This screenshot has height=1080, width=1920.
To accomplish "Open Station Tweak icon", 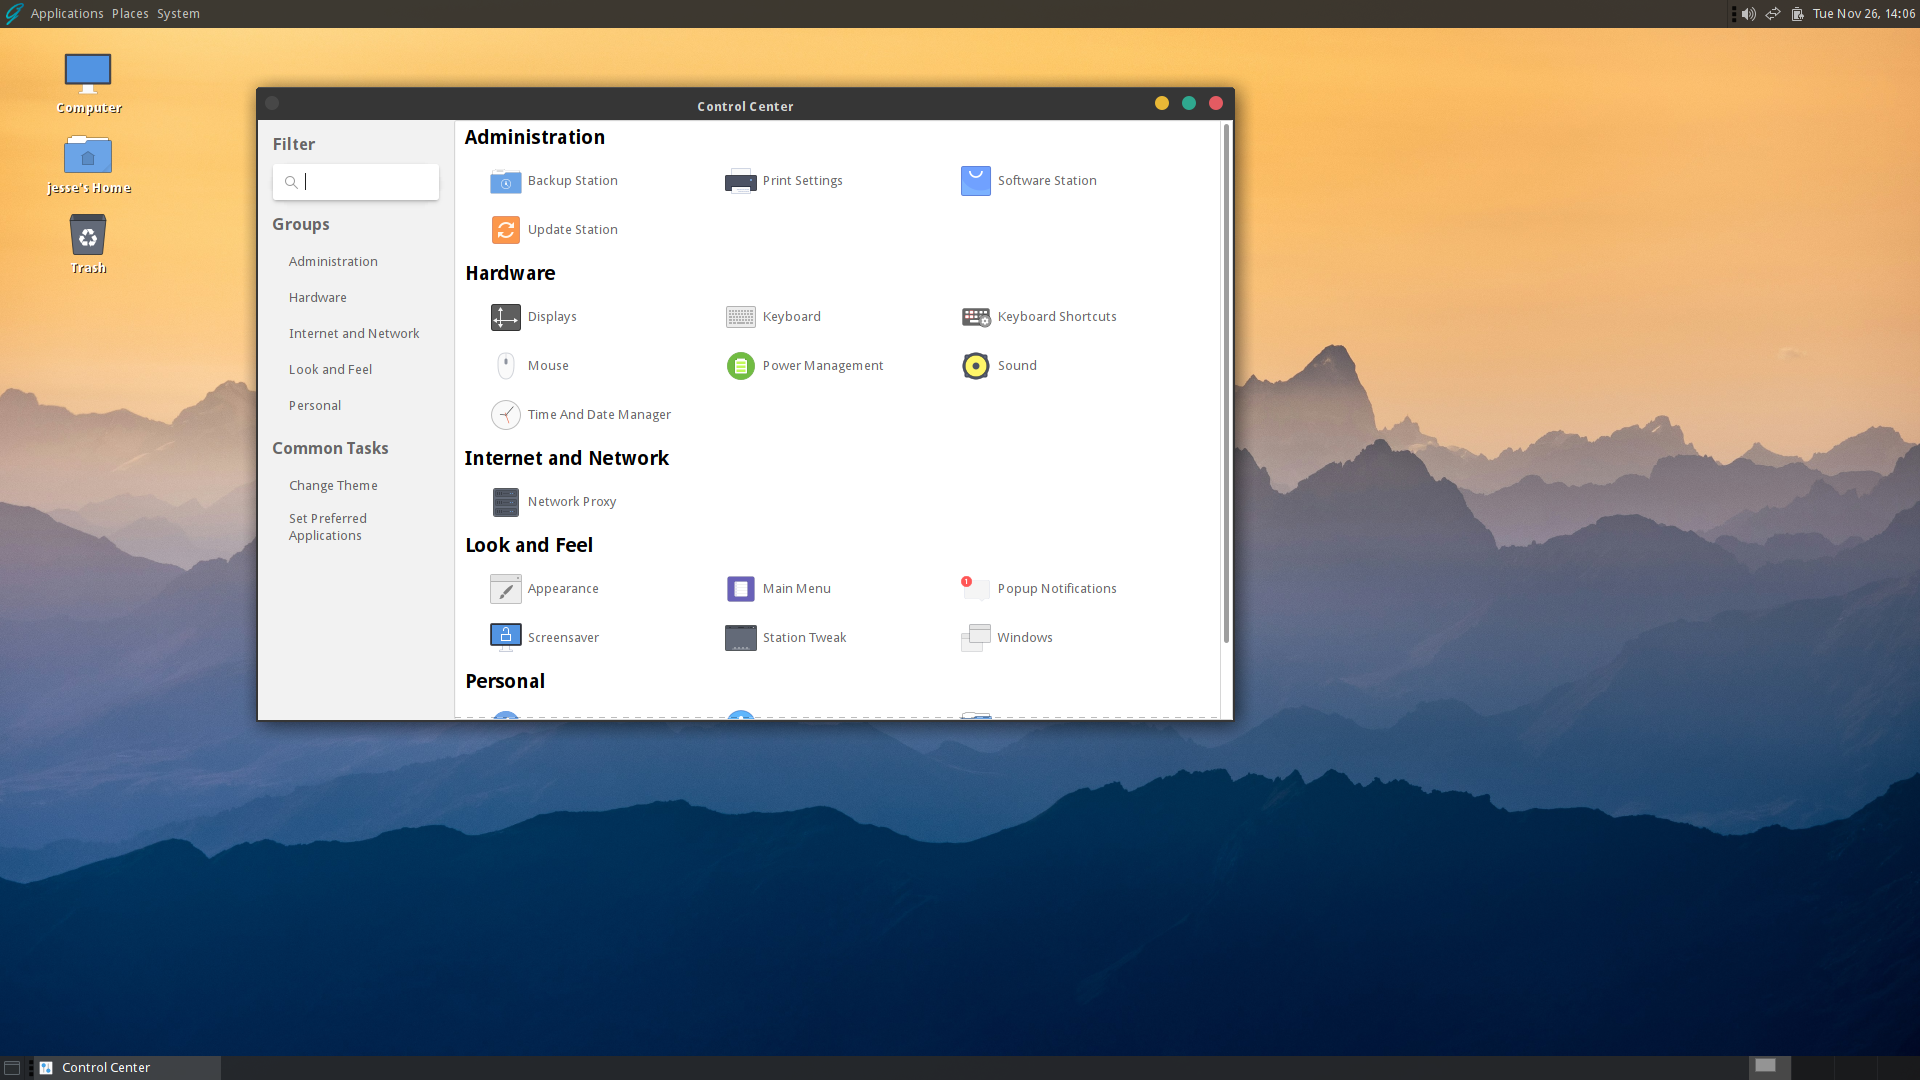I will pyautogui.click(x=740, y=638).
